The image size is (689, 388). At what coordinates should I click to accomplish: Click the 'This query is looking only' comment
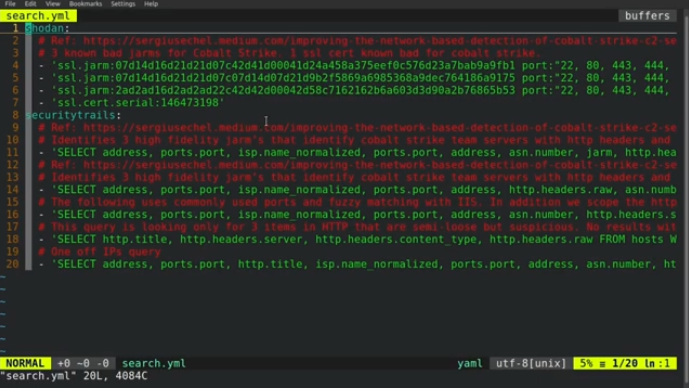357,227
